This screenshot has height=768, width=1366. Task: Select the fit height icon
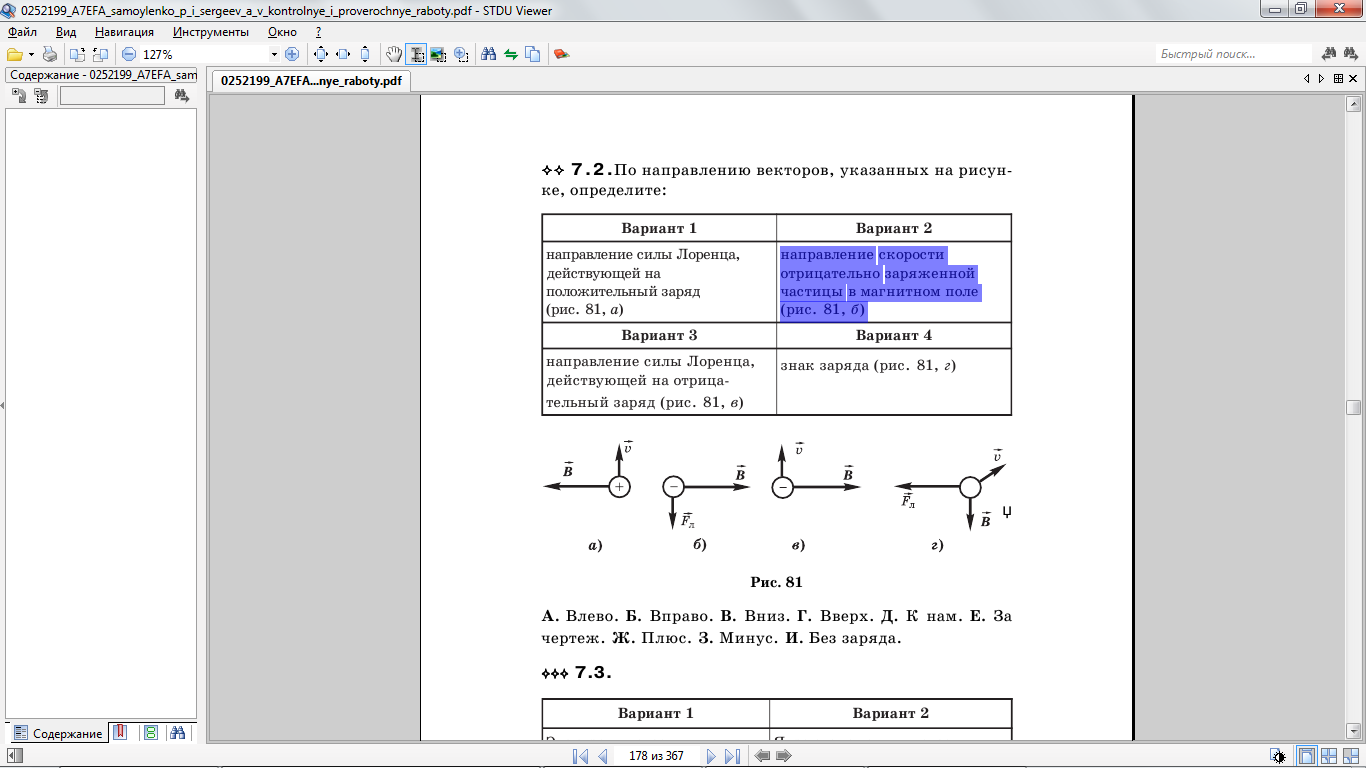click(x=365, y=54)
